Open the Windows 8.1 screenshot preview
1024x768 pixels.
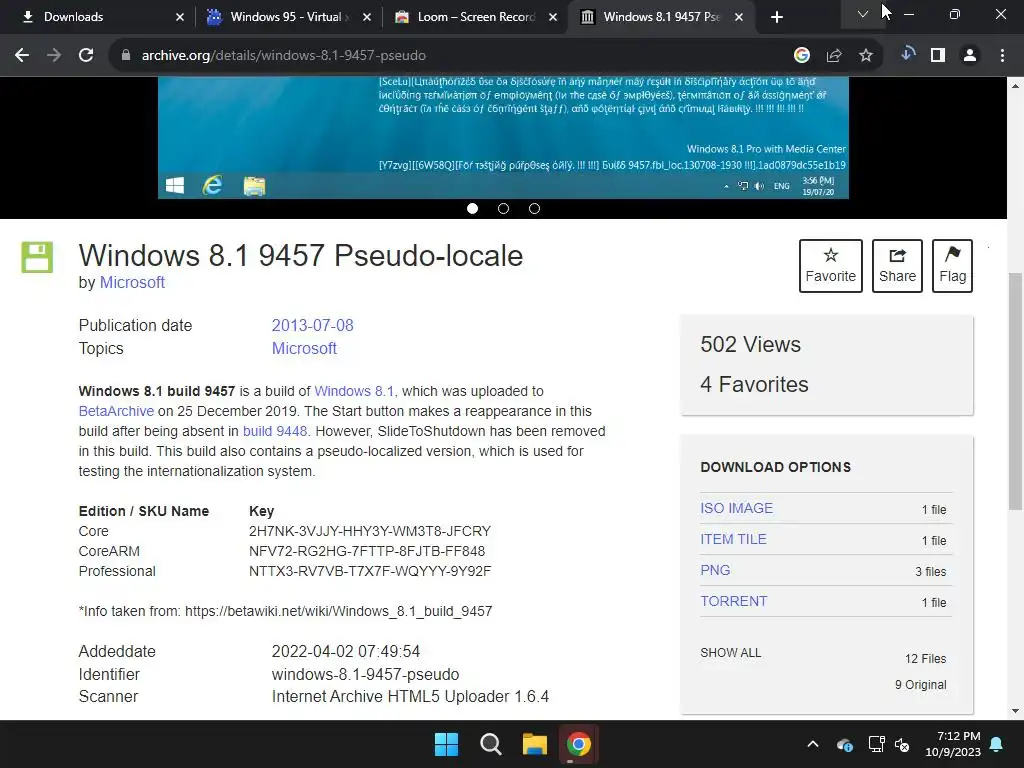(x=504, y=137)
